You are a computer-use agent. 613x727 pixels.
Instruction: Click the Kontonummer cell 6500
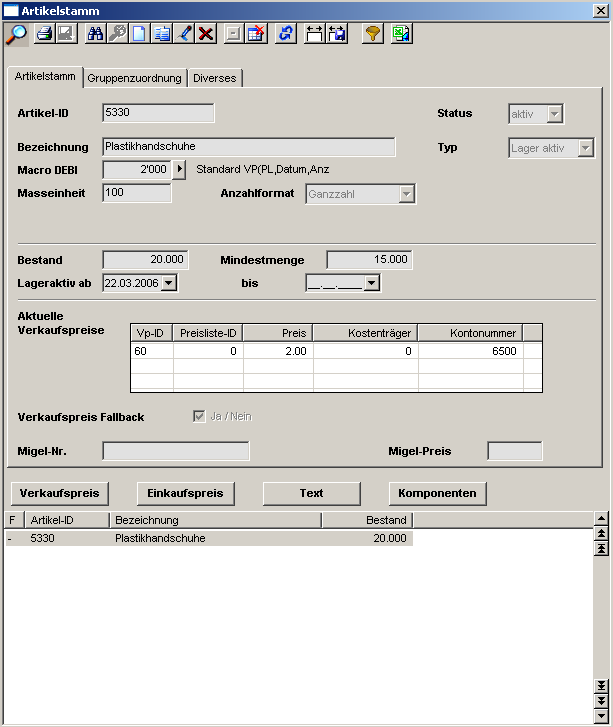(x=471, y=351)
